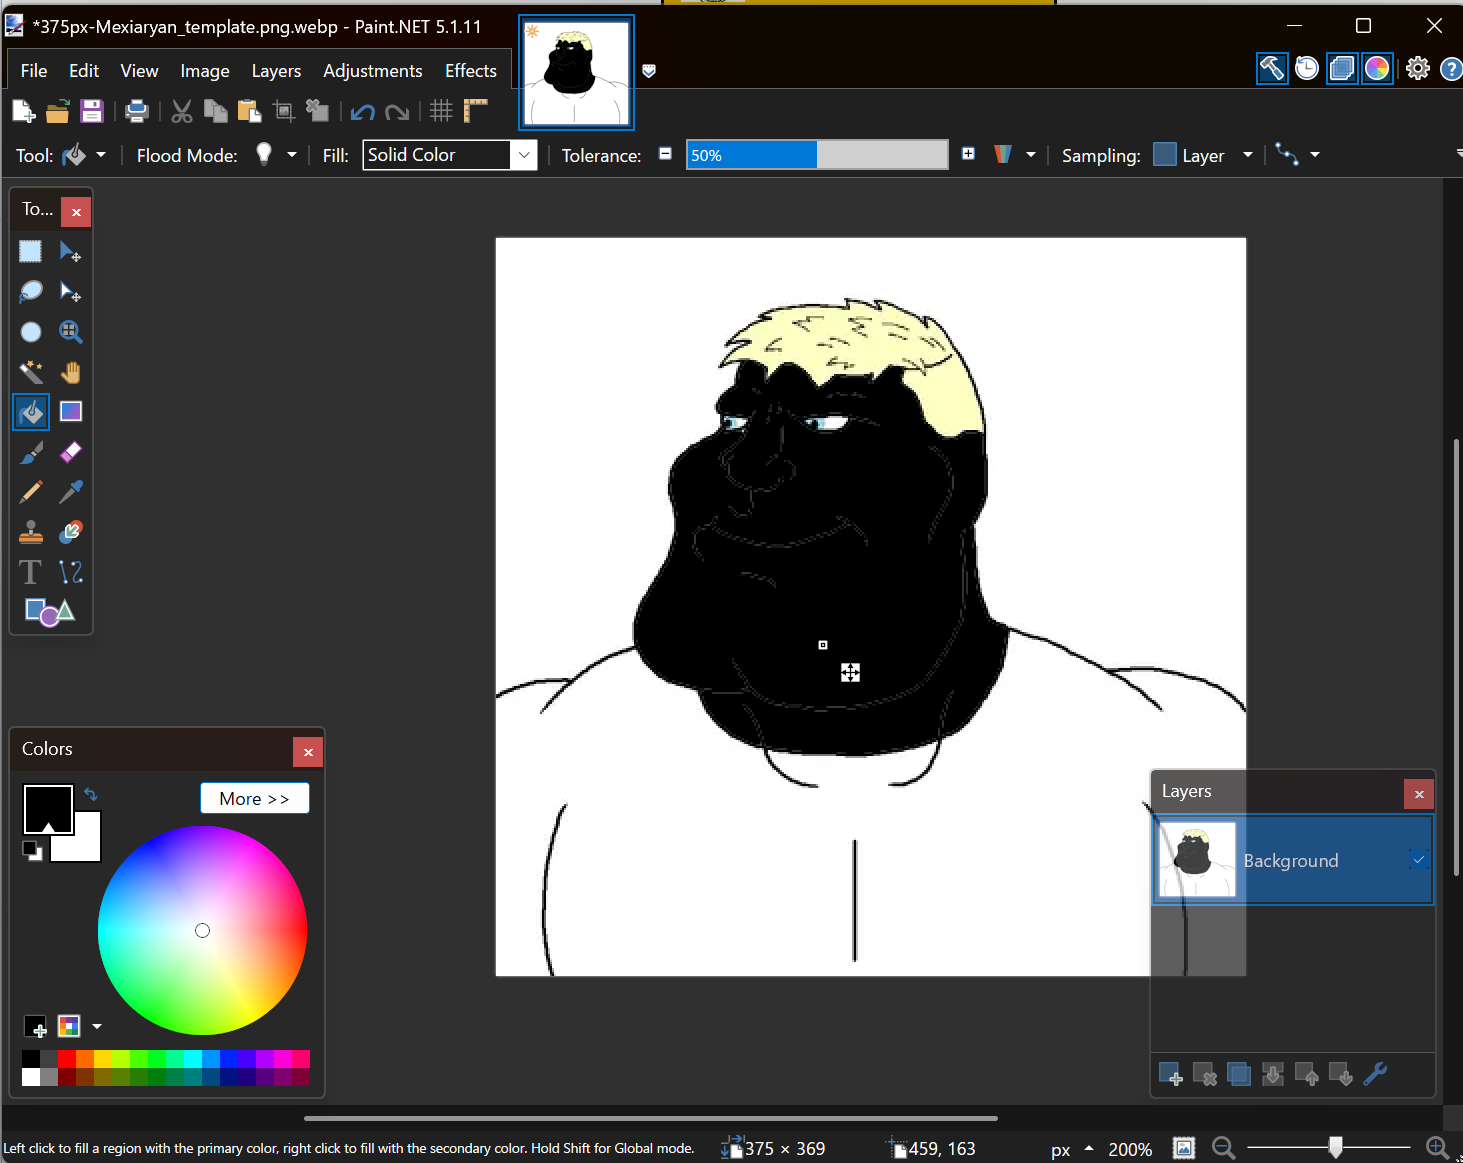Open the Adjustments menu

click(372, 71)
